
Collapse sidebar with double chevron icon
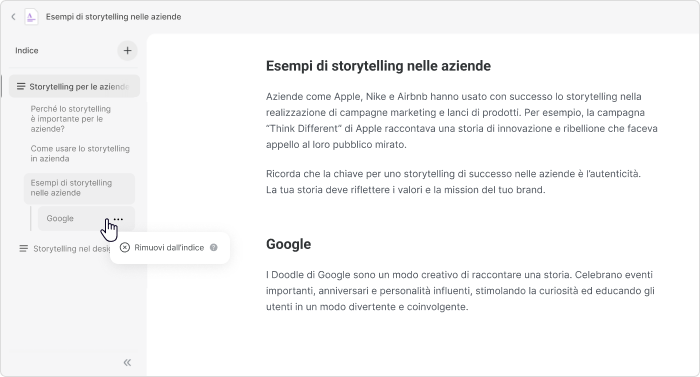[x=127, y=362]
